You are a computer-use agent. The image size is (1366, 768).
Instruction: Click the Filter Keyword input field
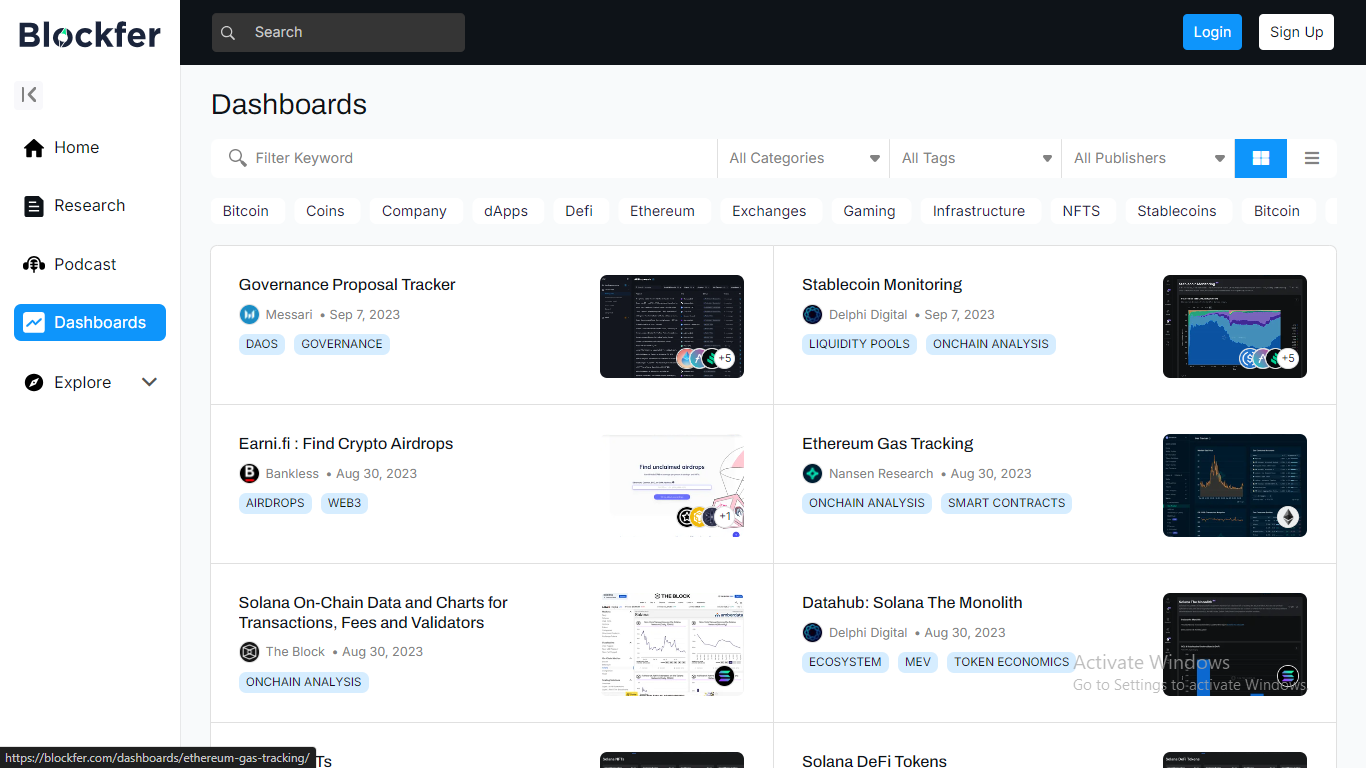click(480, 158)
